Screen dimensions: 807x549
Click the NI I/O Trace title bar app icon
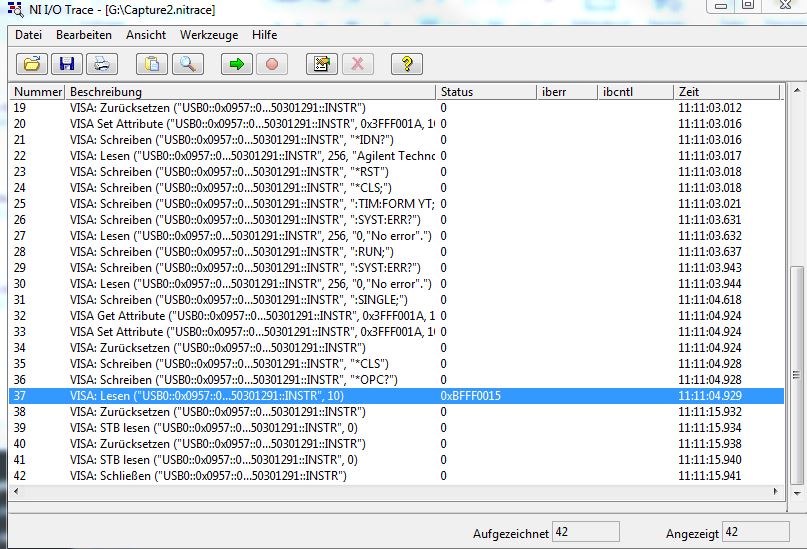point(15,9)
